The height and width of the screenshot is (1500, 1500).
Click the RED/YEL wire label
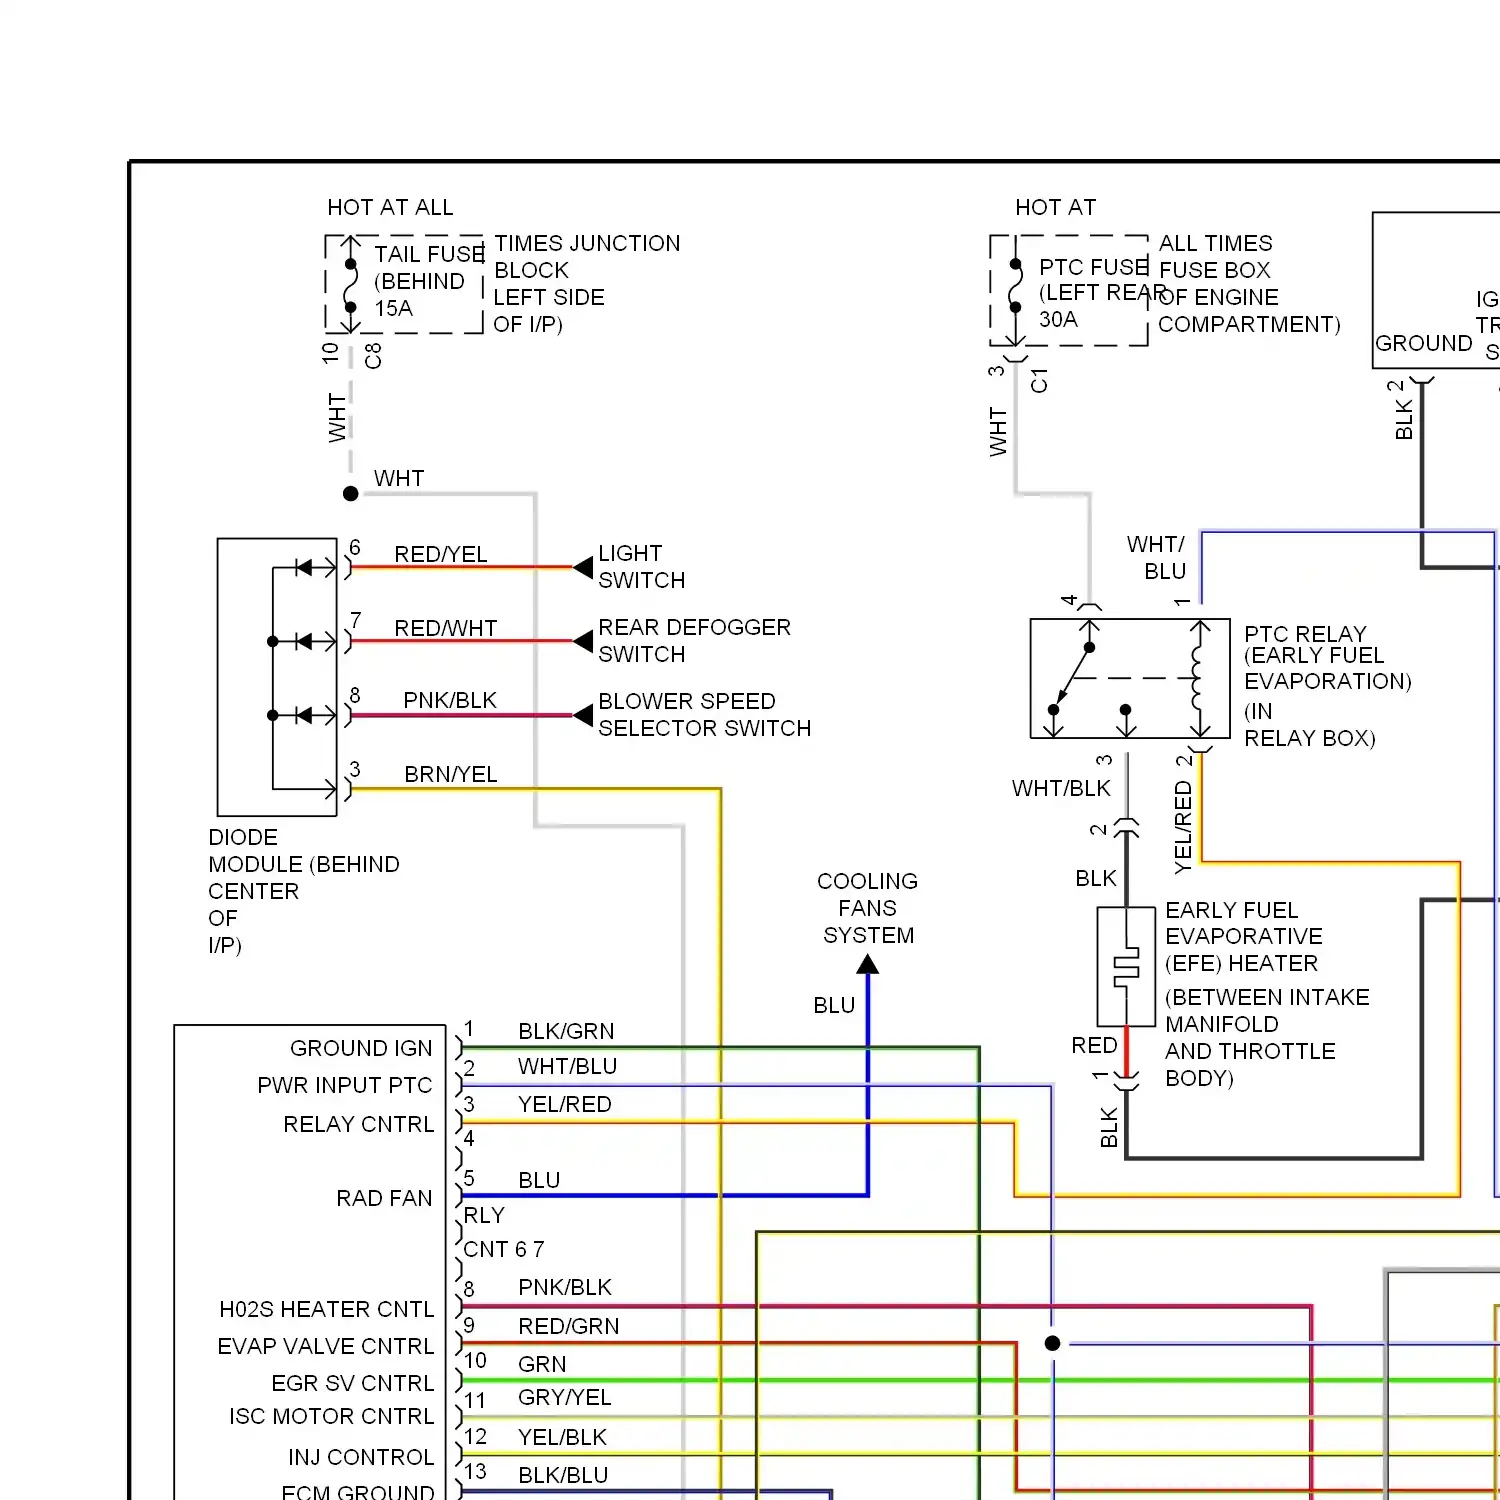point(441,554)
